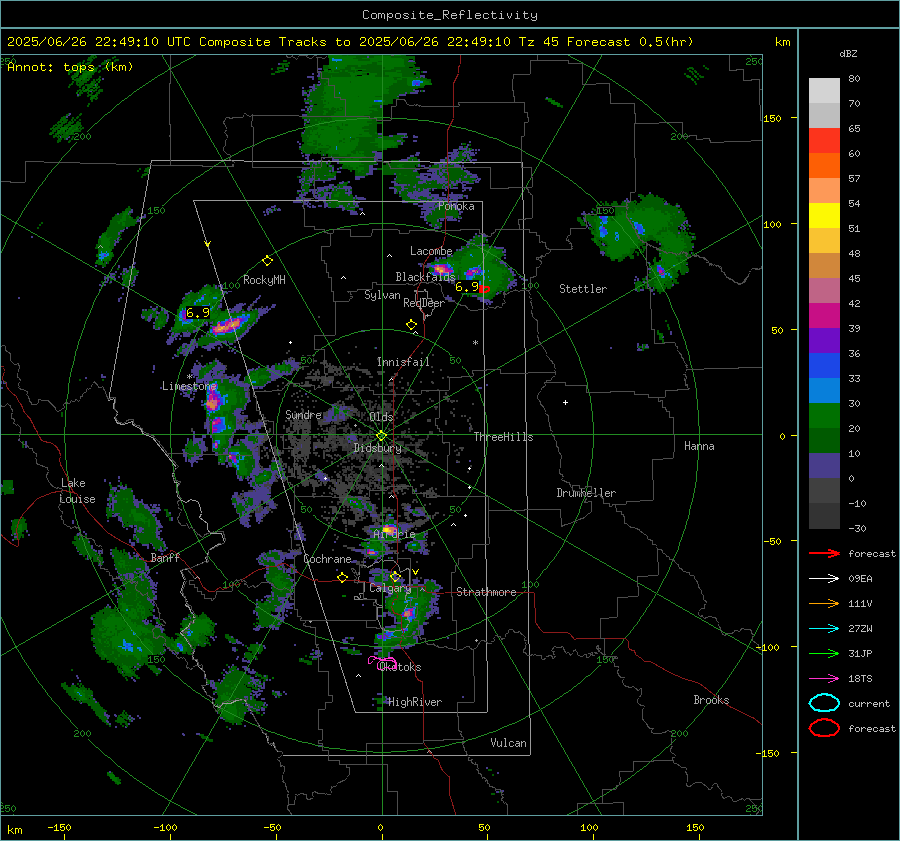Screen dimensions: 900x841
Task: Click the -150 tick label on horizontal axis
Action: coord(59,827)
